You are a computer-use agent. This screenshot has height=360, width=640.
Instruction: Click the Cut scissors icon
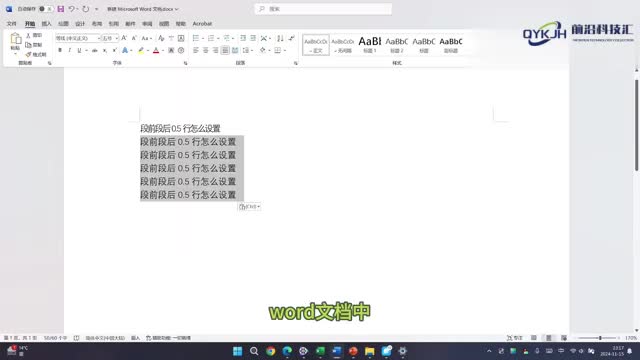pyautogui.click(x=28, y=36)
